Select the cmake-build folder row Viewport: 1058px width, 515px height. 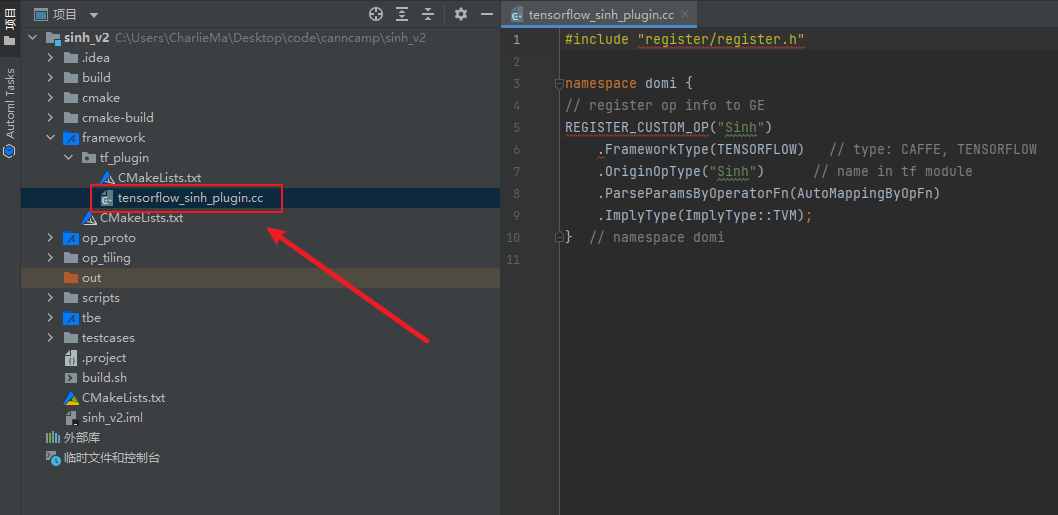(x=260, y=117)
